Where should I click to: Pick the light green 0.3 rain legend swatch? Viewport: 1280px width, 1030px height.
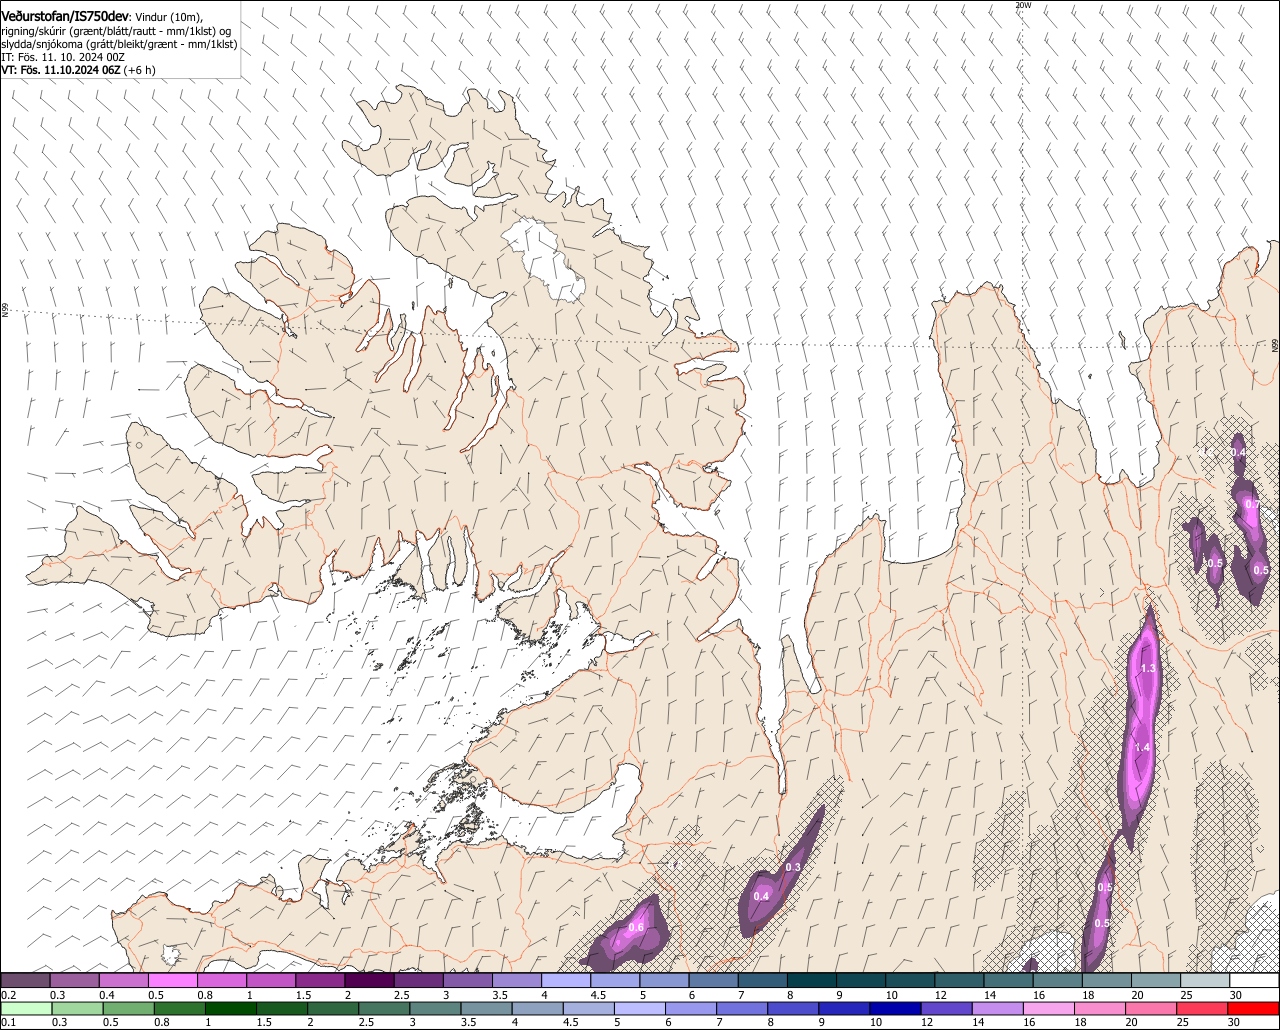[76, 1008]
